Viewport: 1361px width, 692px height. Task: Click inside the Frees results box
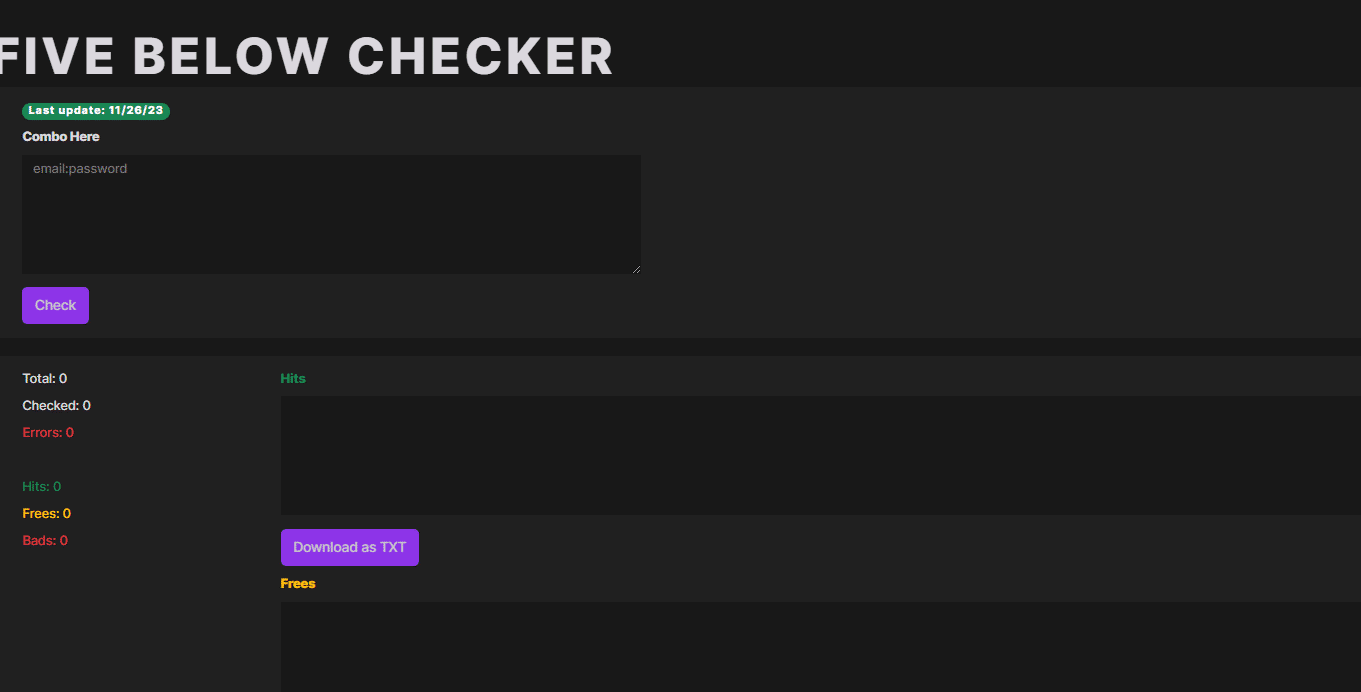pos(820,646)
